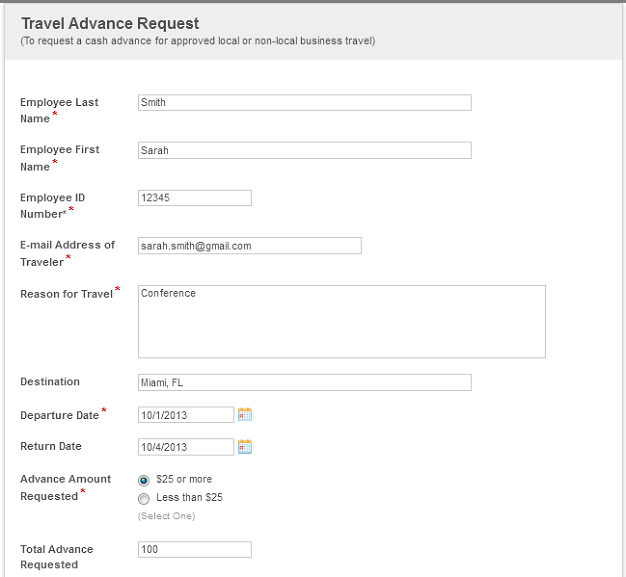Click the E-mail Address of Traveler field

coord(250,246)
